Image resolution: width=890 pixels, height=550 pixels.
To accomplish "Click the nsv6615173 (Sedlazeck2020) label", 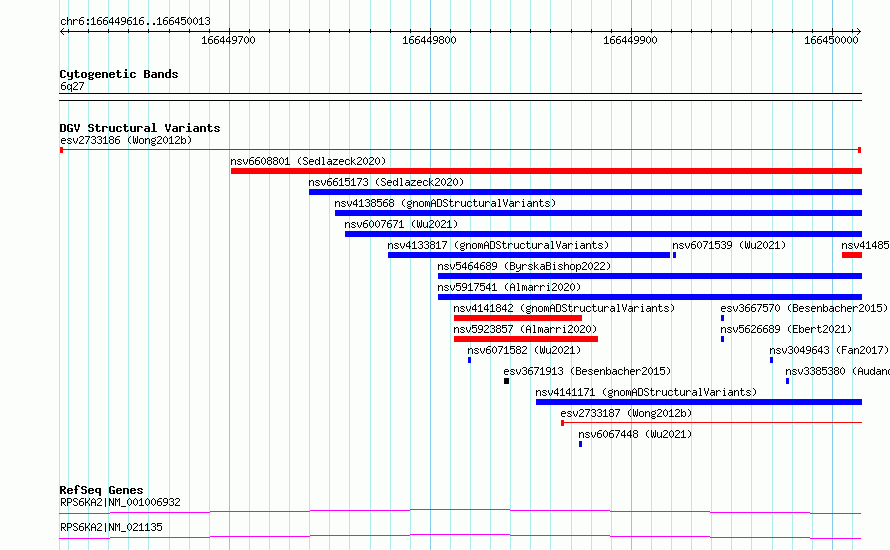I will (x=386, y=182).
